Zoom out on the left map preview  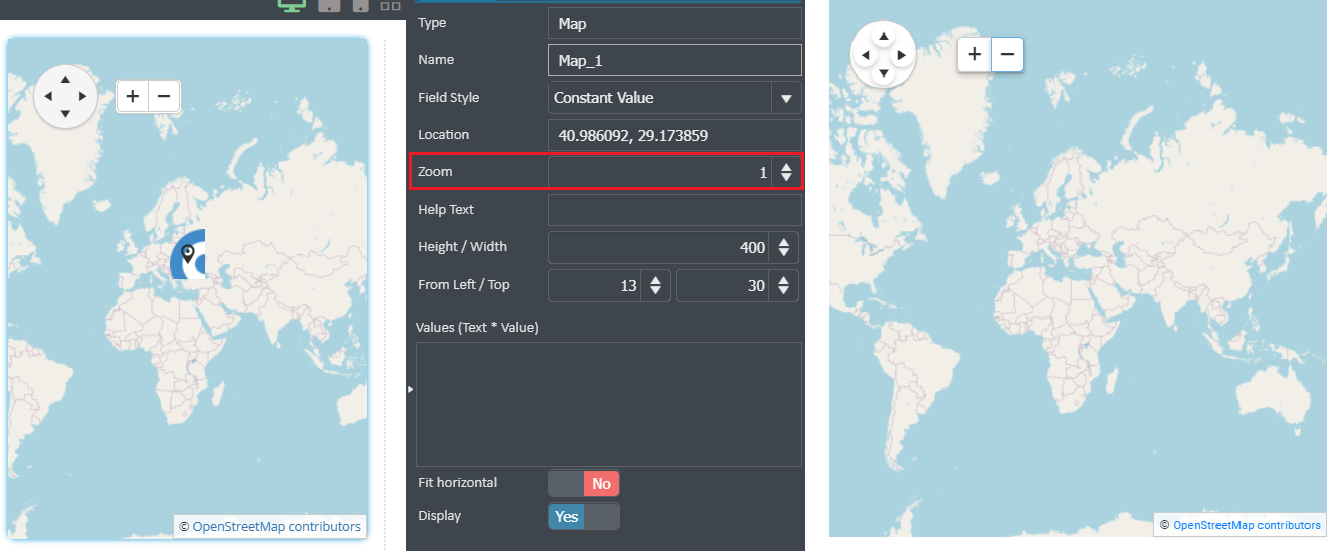pos(164,97)
